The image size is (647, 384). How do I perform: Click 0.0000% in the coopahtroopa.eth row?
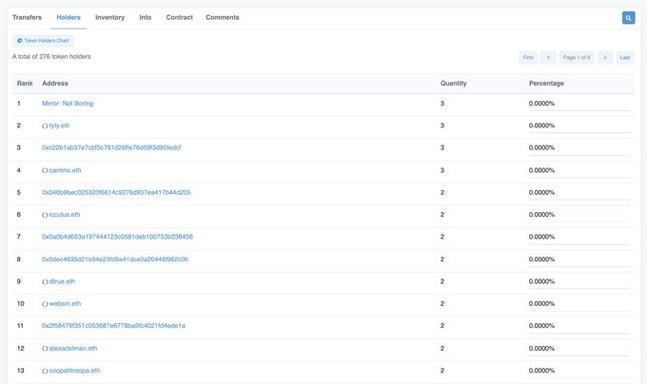click(542, 370)
